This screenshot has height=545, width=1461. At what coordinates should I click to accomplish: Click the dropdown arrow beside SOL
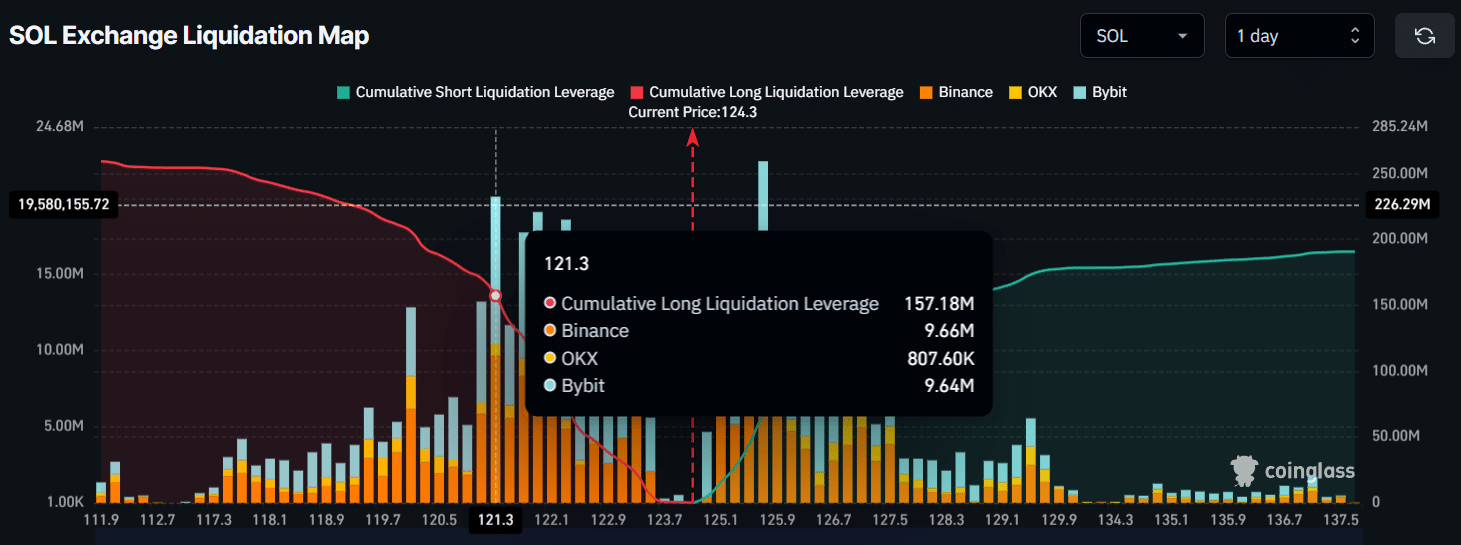pyautogui.click(x=1183, y=36)
